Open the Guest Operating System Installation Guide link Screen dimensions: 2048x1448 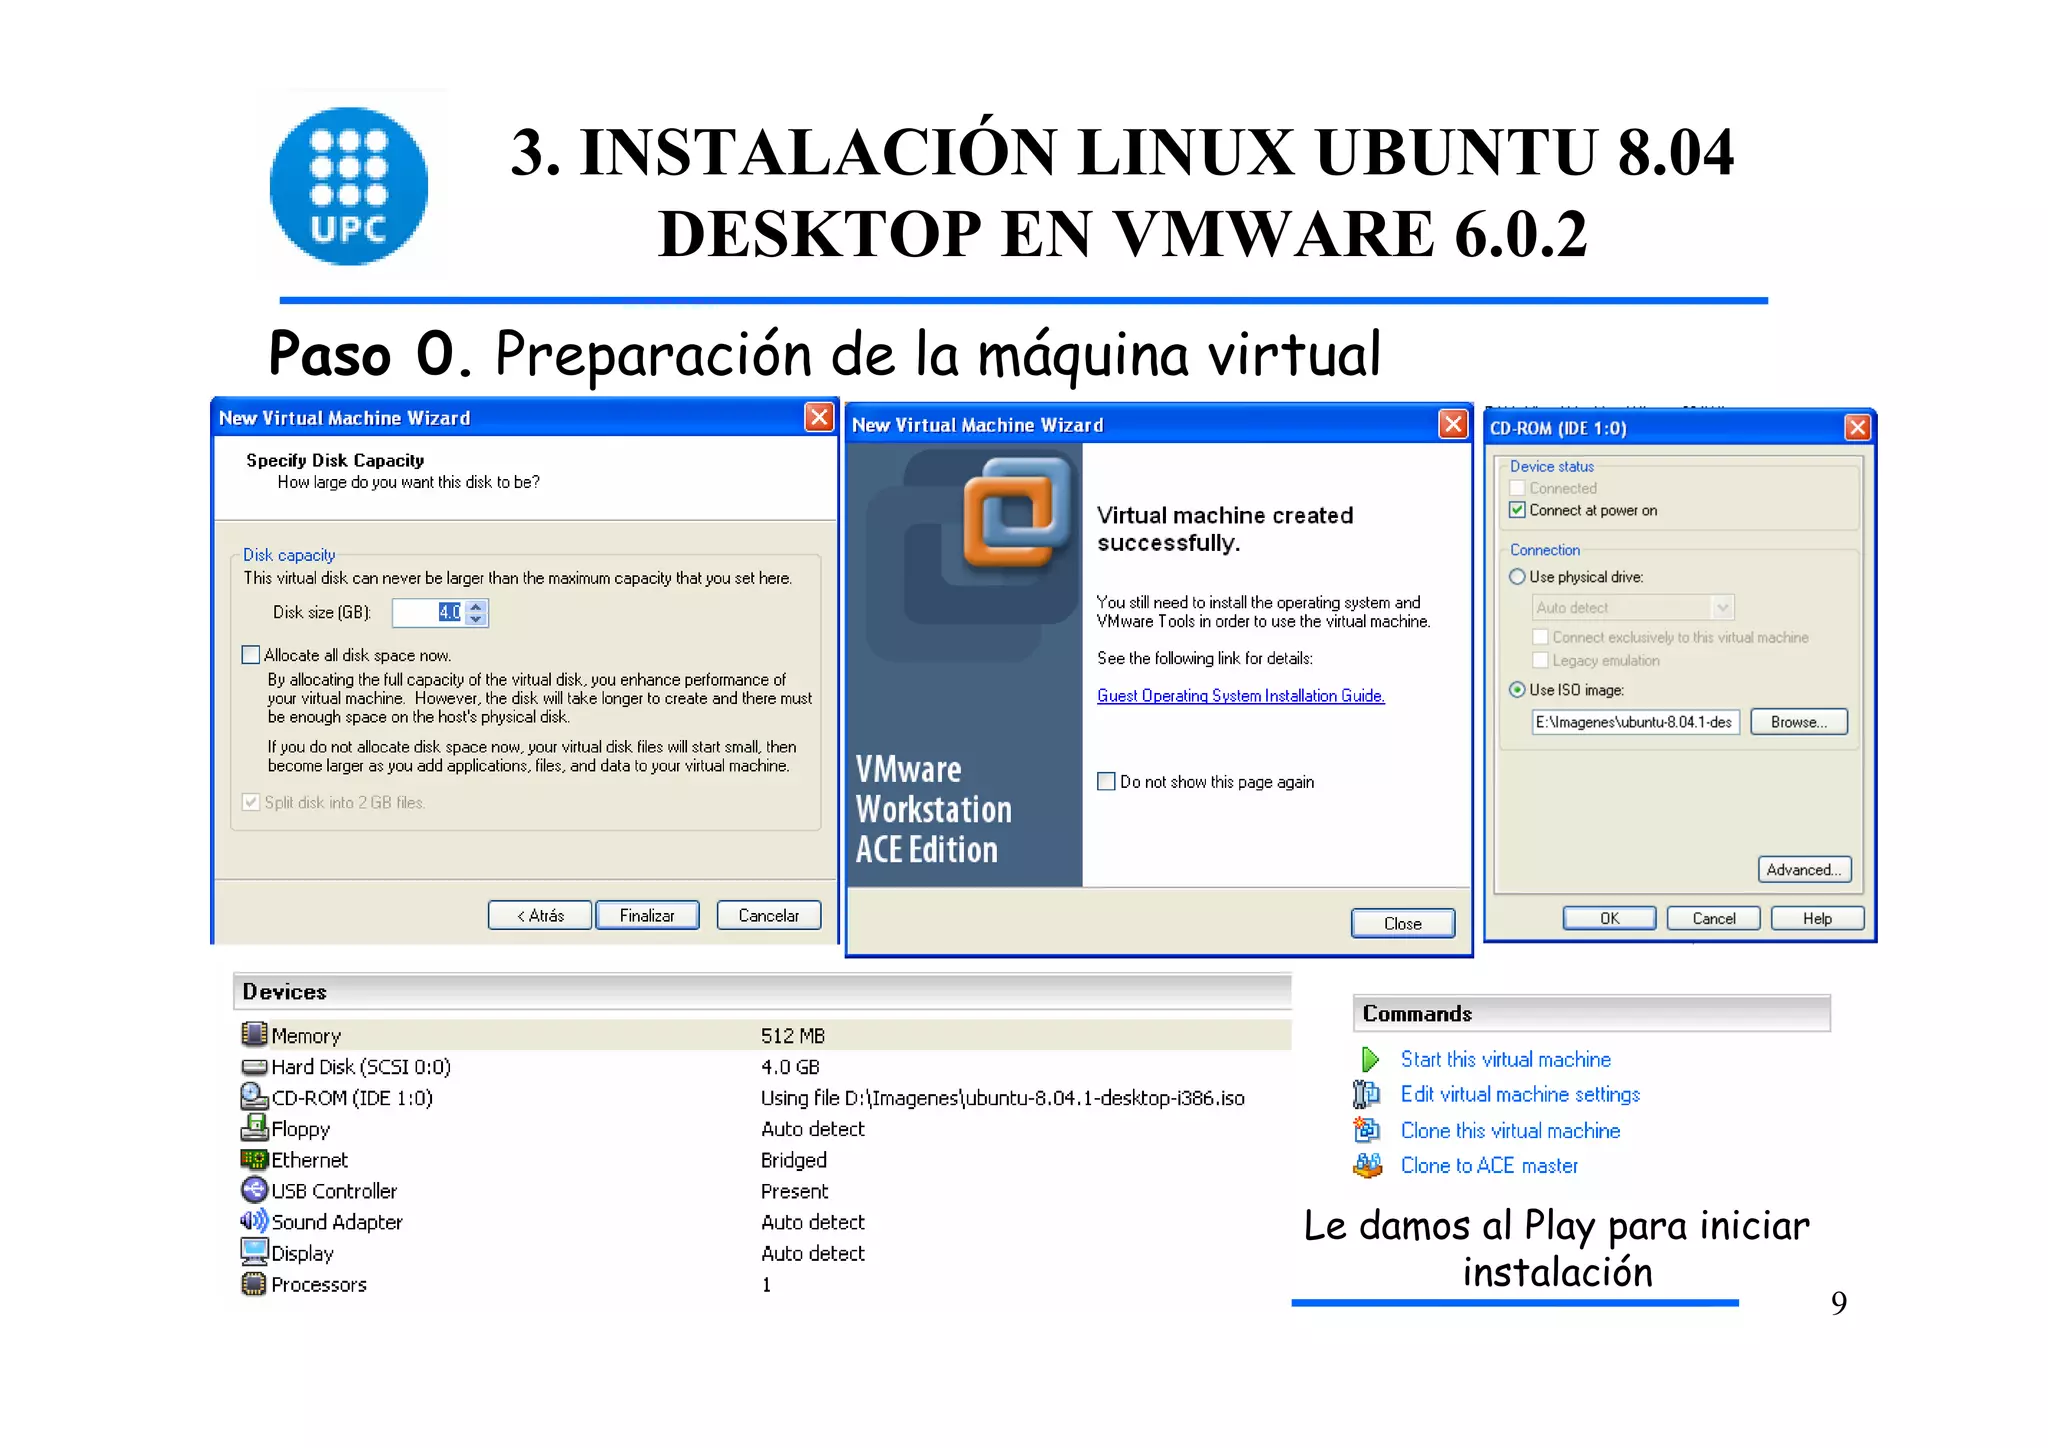[1240, 696]
